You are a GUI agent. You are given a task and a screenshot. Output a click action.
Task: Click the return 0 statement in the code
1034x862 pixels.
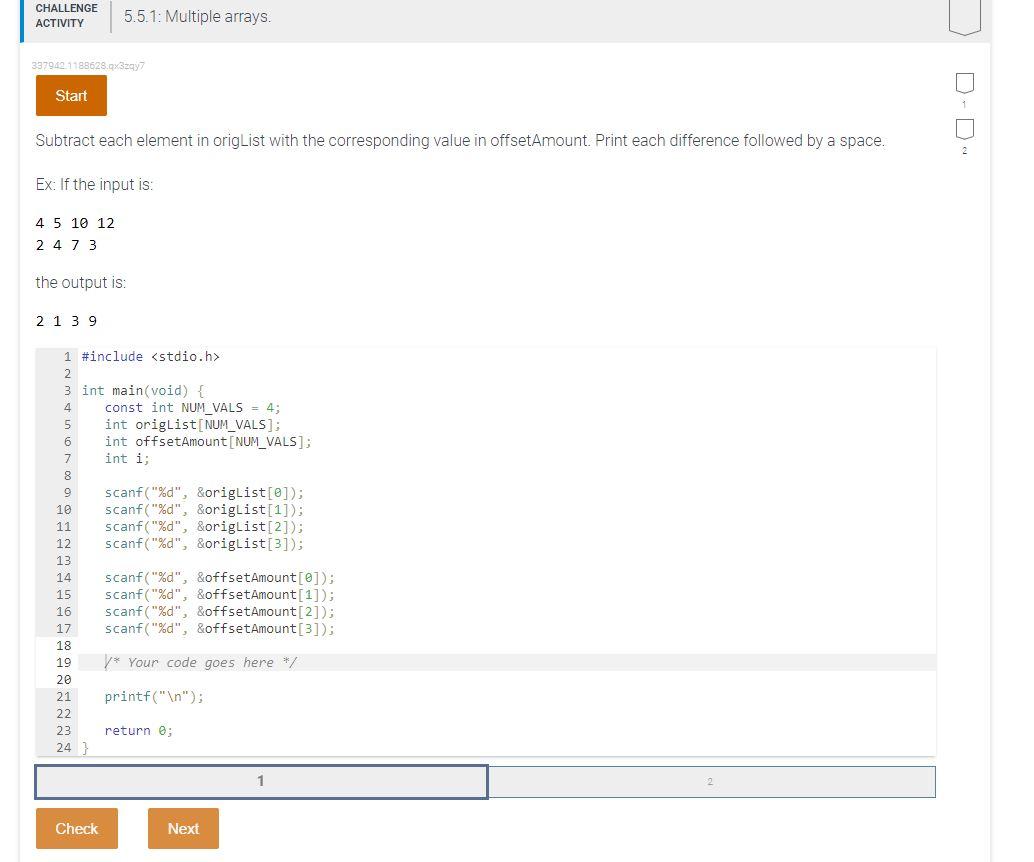[x=138, y=730]
